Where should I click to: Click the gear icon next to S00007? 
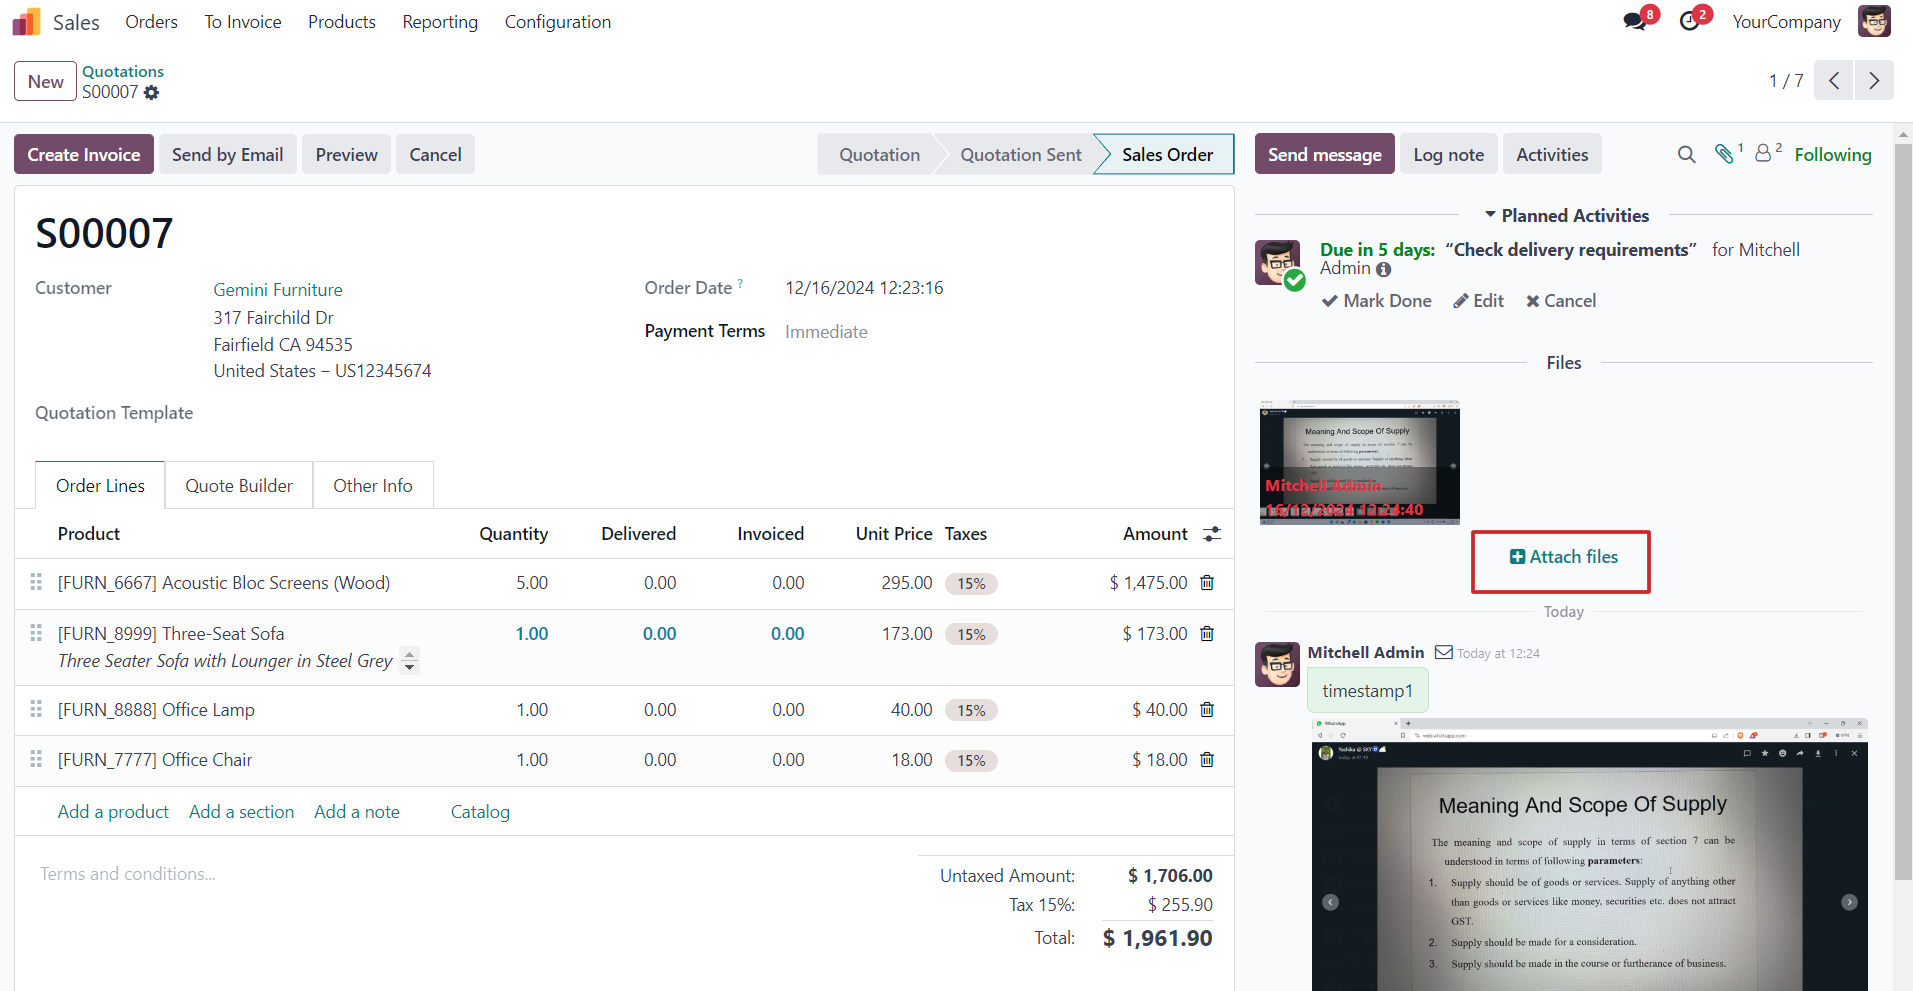pyautogui.click(x=151, y=92)
